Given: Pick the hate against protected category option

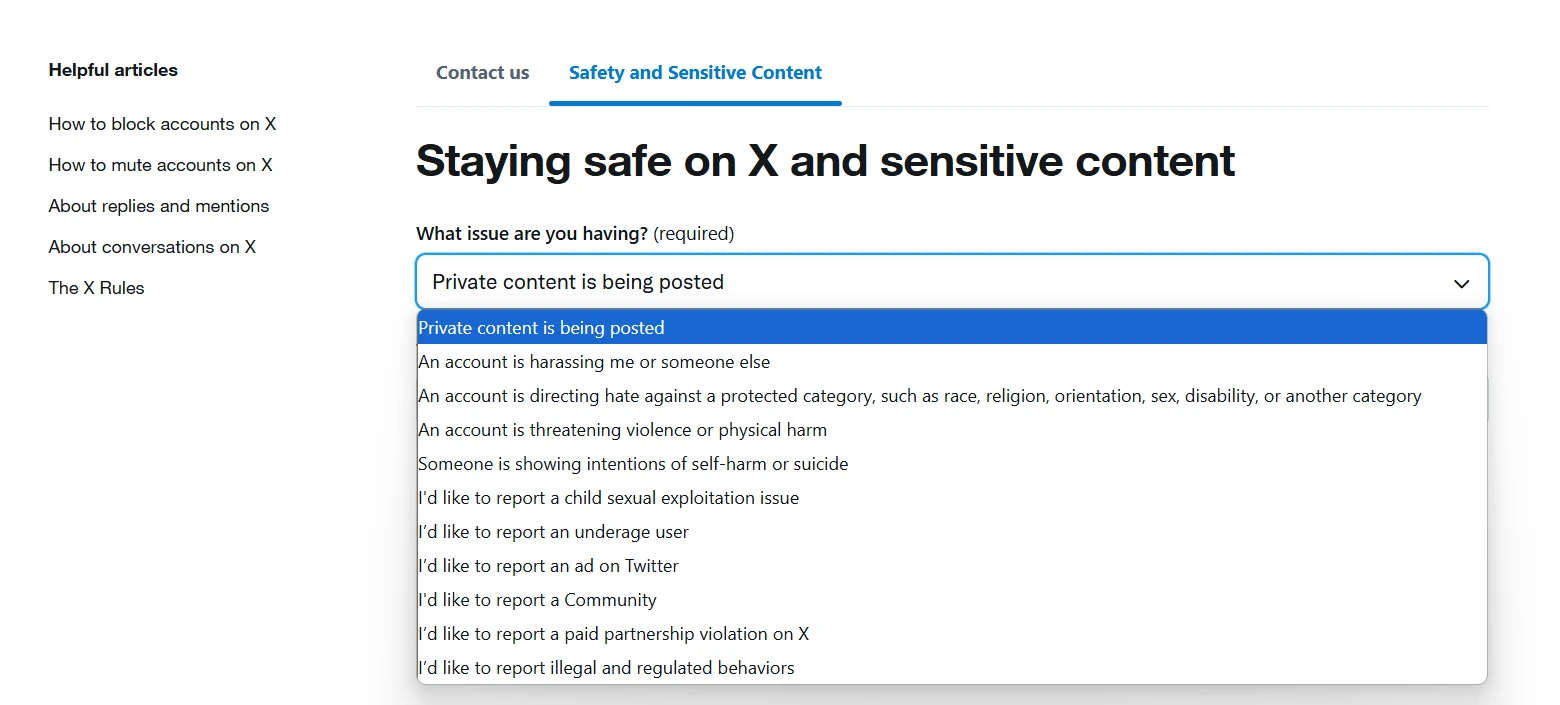Looking at the screenshot, I should click(919, 396).
